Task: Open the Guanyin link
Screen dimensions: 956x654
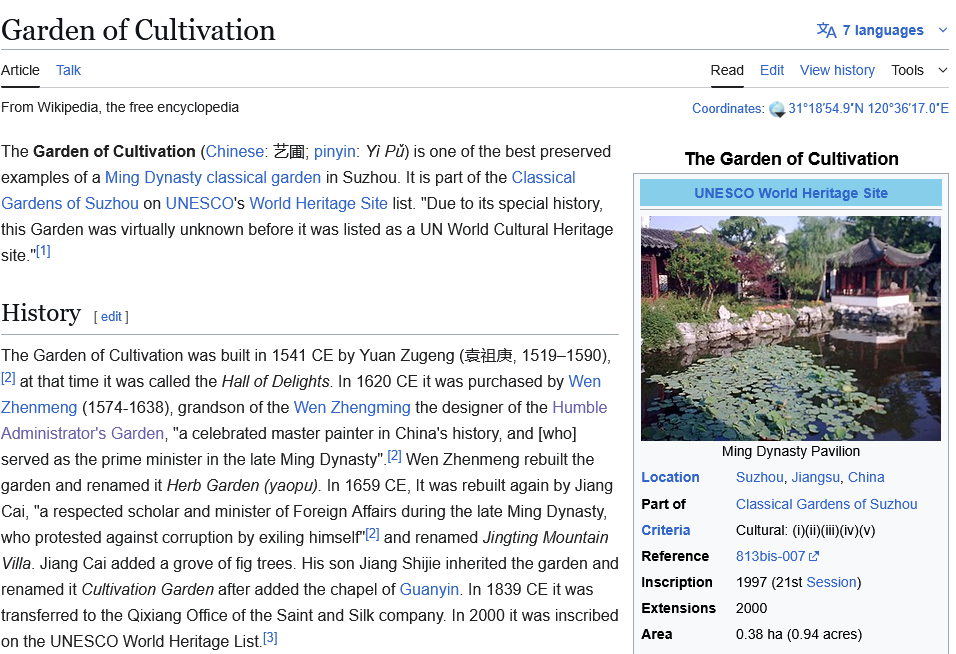Action: tap(429, 589)
